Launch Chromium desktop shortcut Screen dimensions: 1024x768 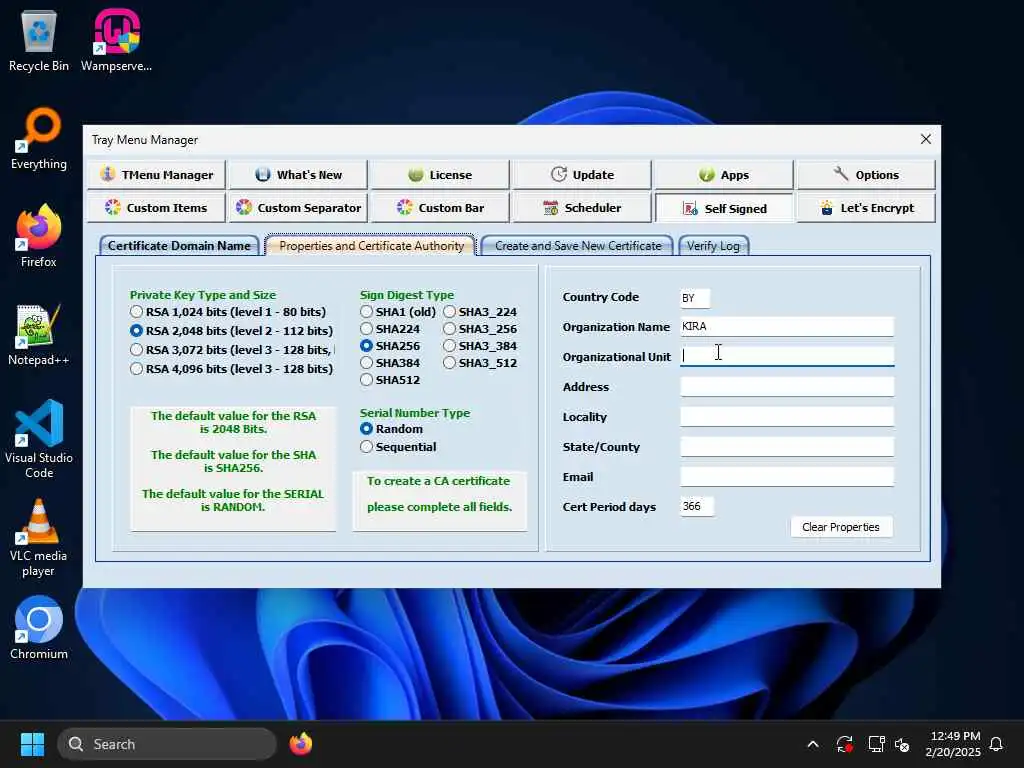coord(39,628)
